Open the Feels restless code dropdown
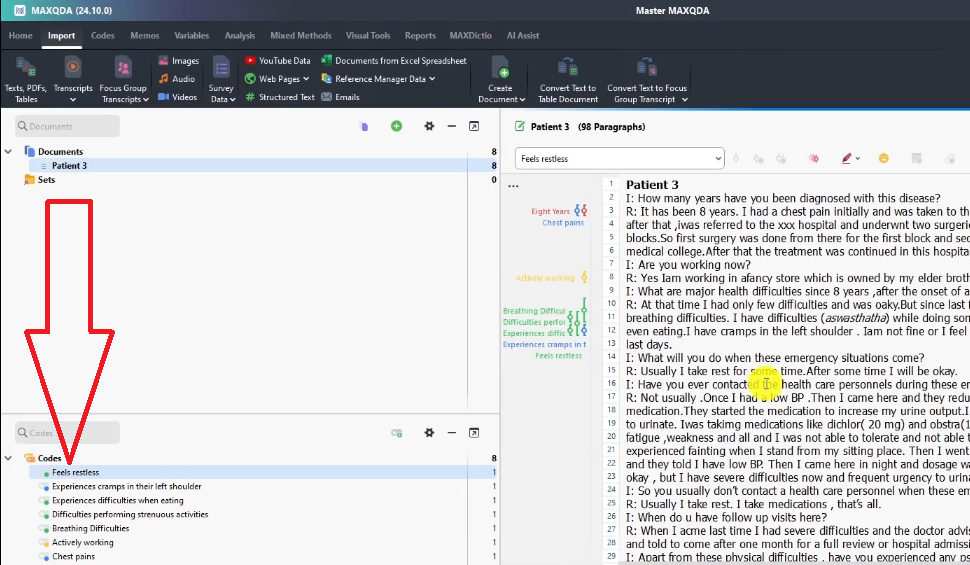The height and width of the screenshot is (565, 970). click(718, 159)
